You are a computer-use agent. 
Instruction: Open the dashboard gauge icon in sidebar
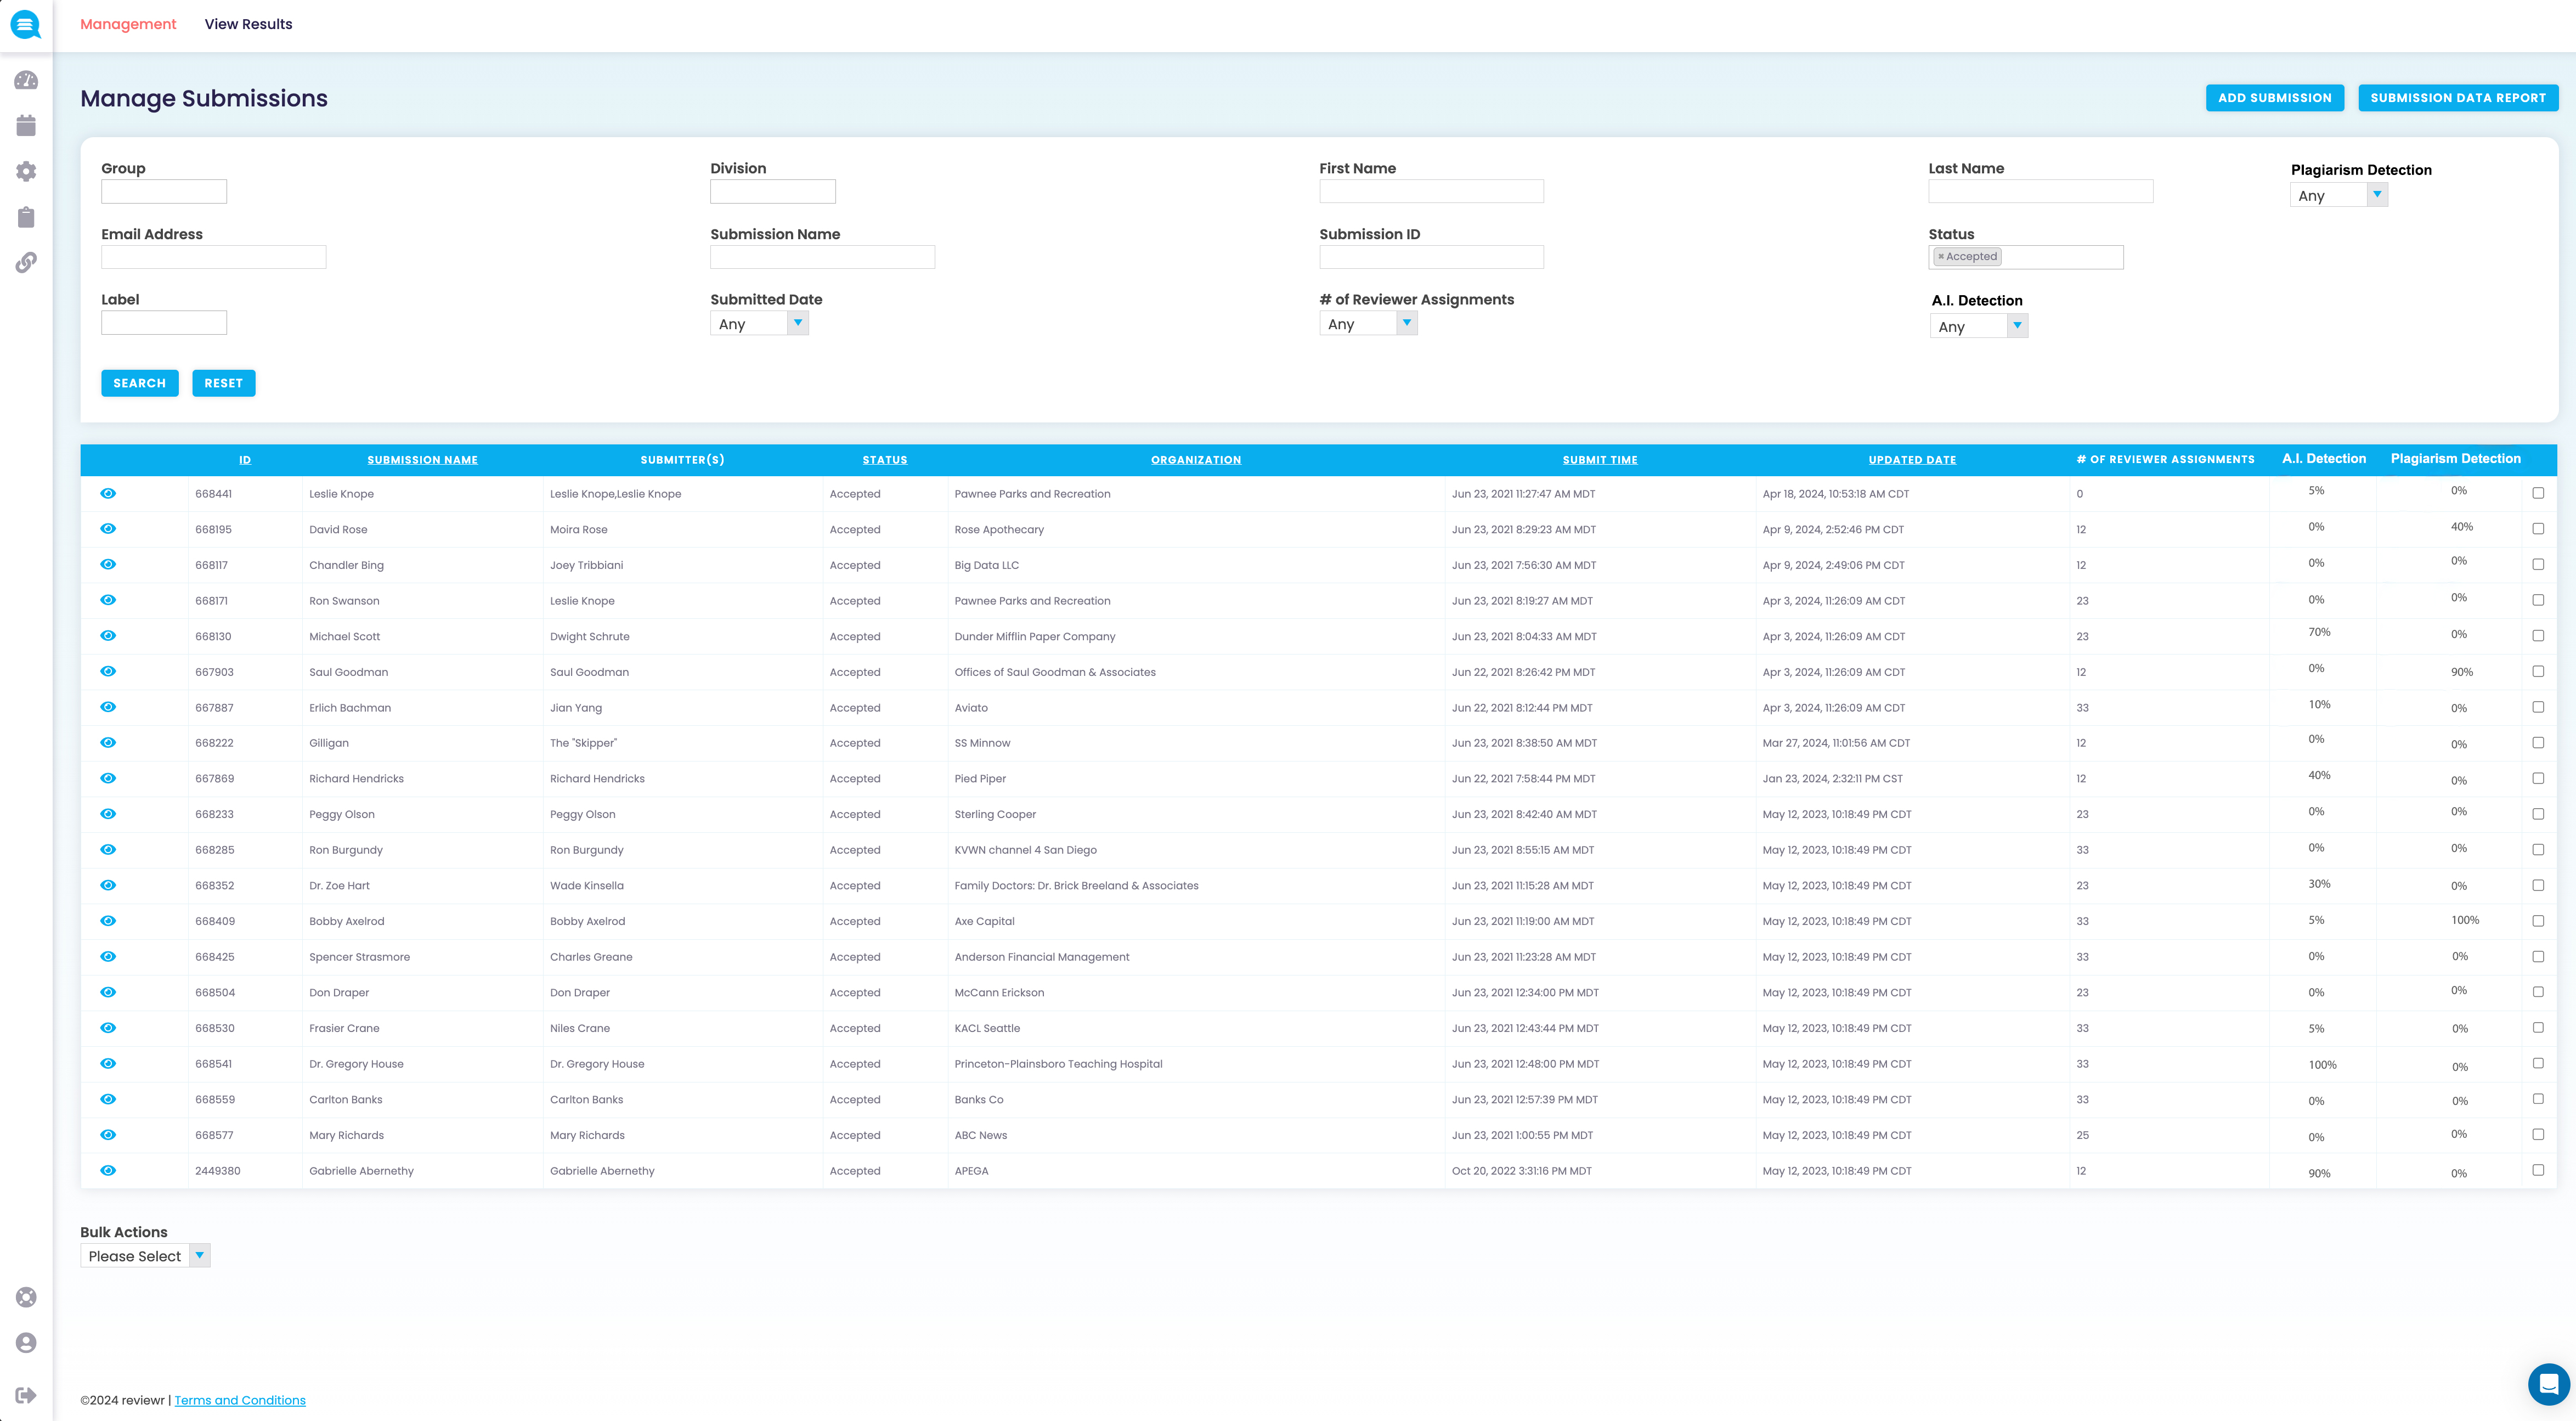26,81
